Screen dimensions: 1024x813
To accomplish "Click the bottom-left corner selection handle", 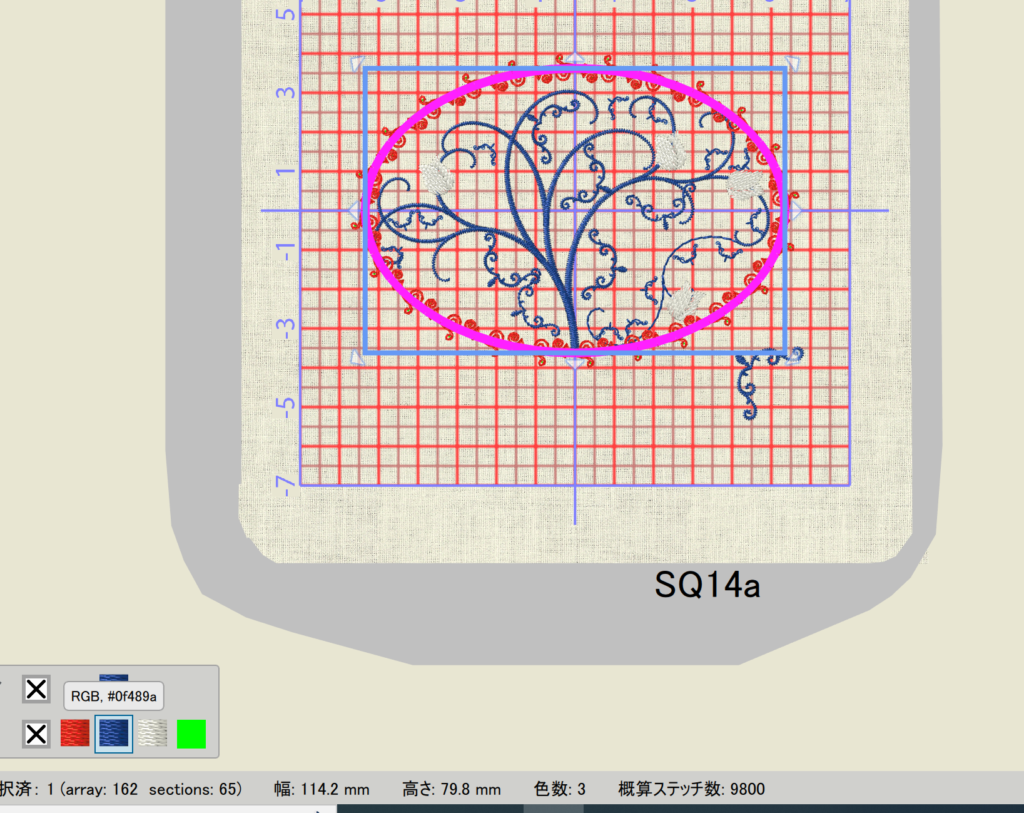I will [356, 357].
